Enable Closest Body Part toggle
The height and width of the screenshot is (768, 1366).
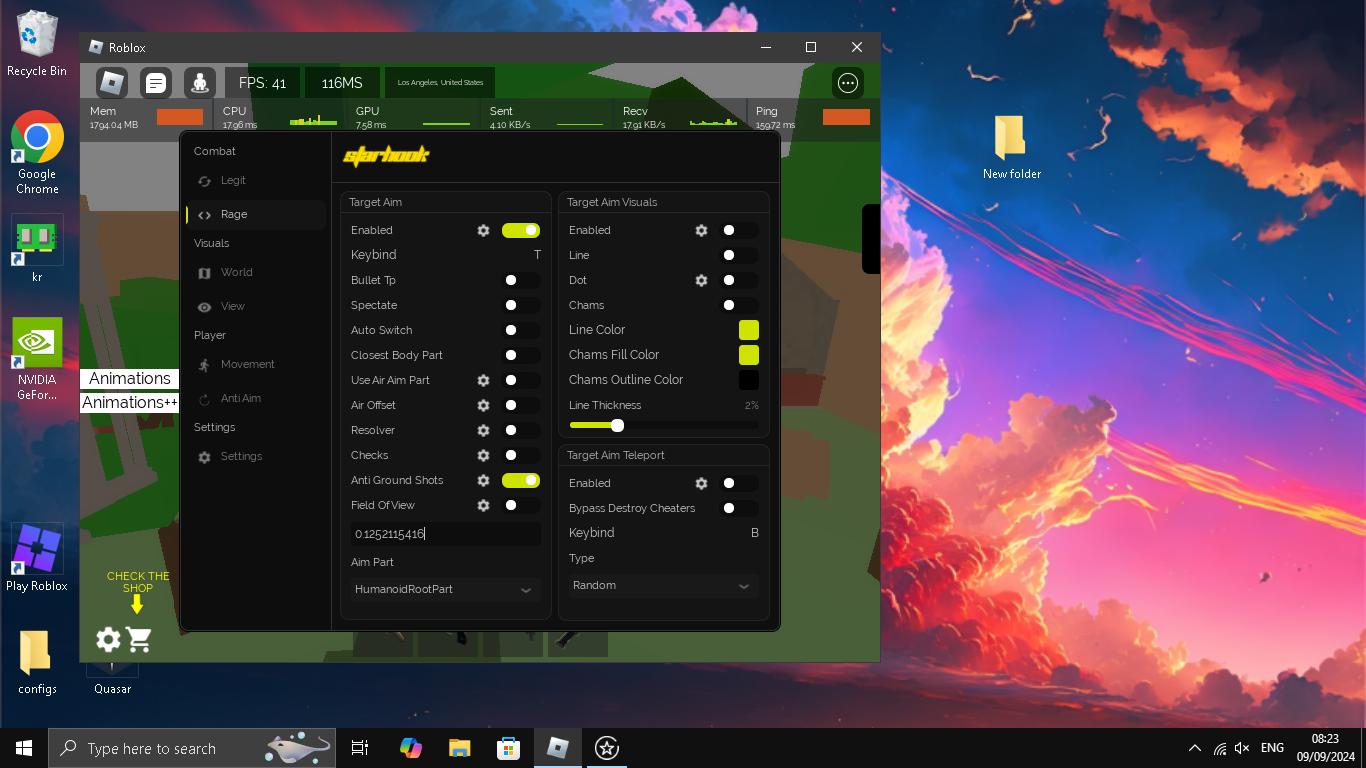pos(521,355)
